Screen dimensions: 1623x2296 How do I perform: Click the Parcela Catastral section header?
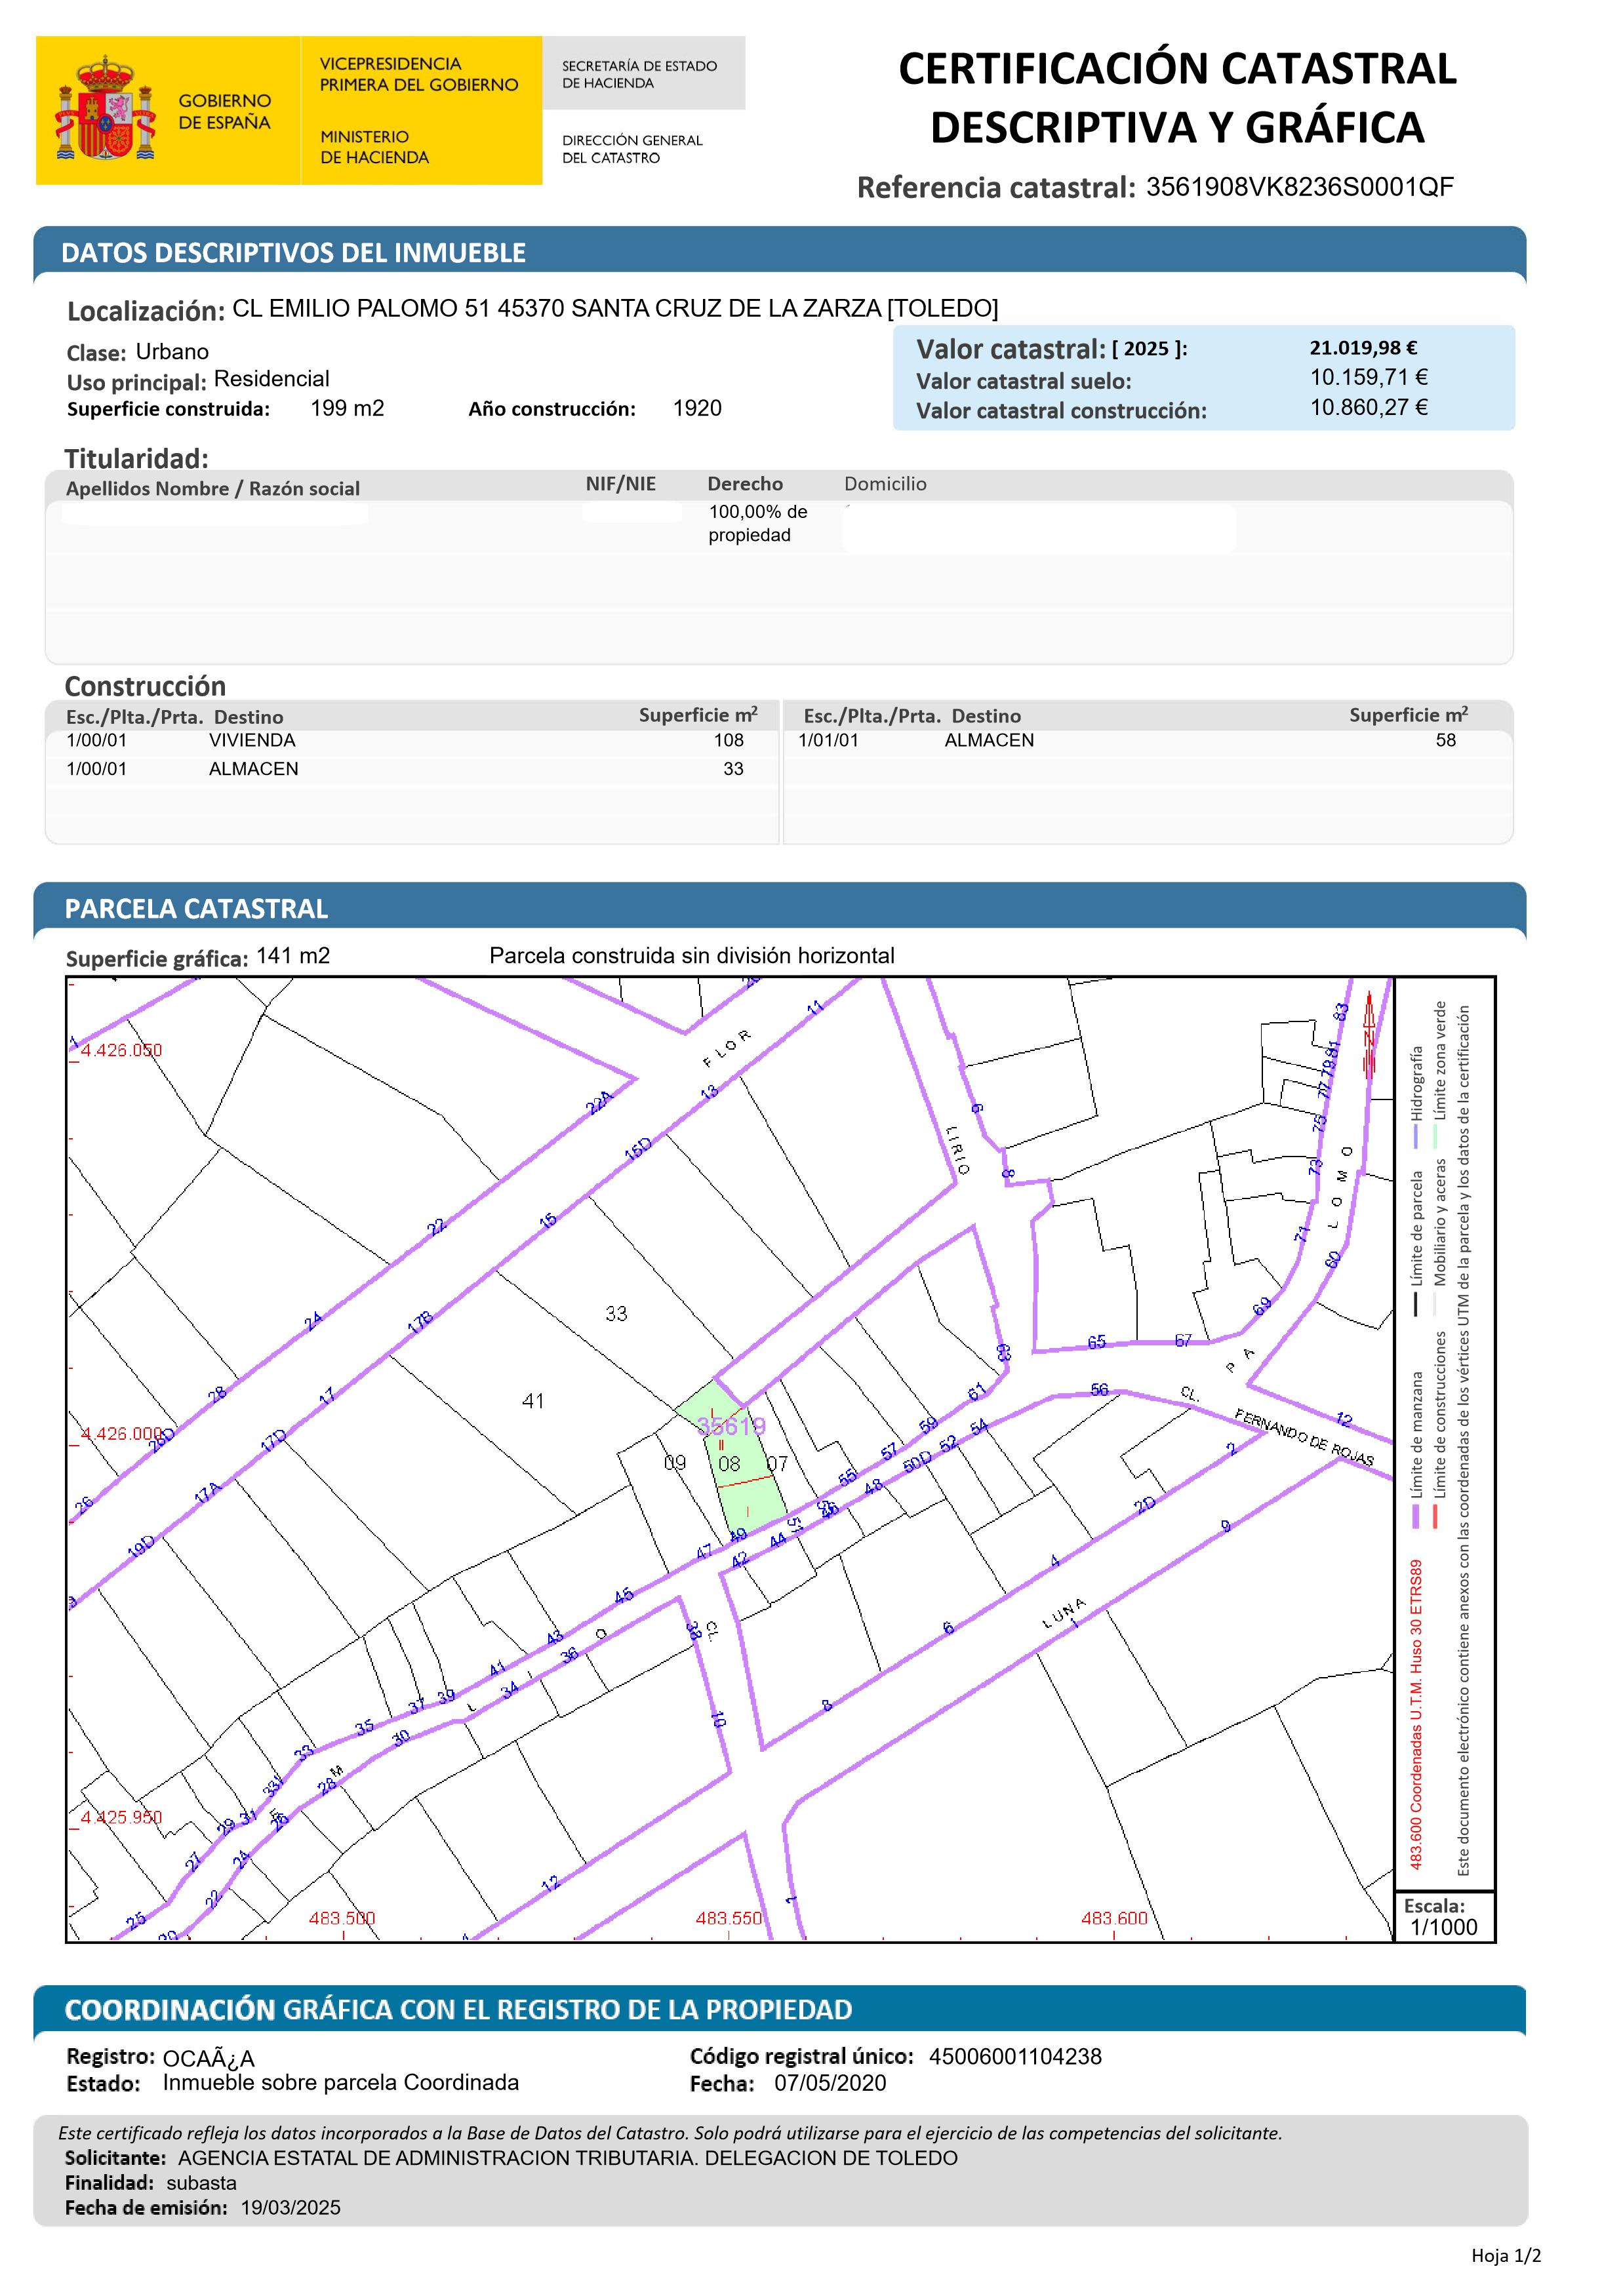click(x=196, y=908)
